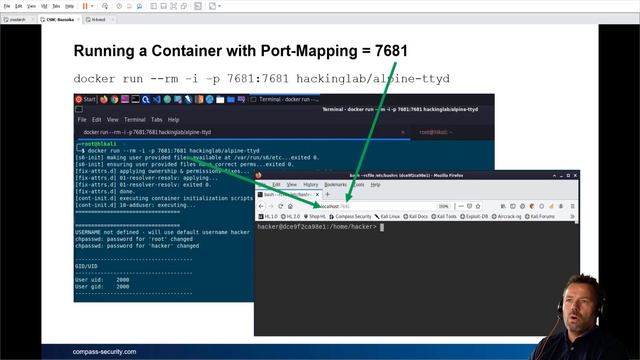Open the VMware Edit menu

[x=19, y=6]
